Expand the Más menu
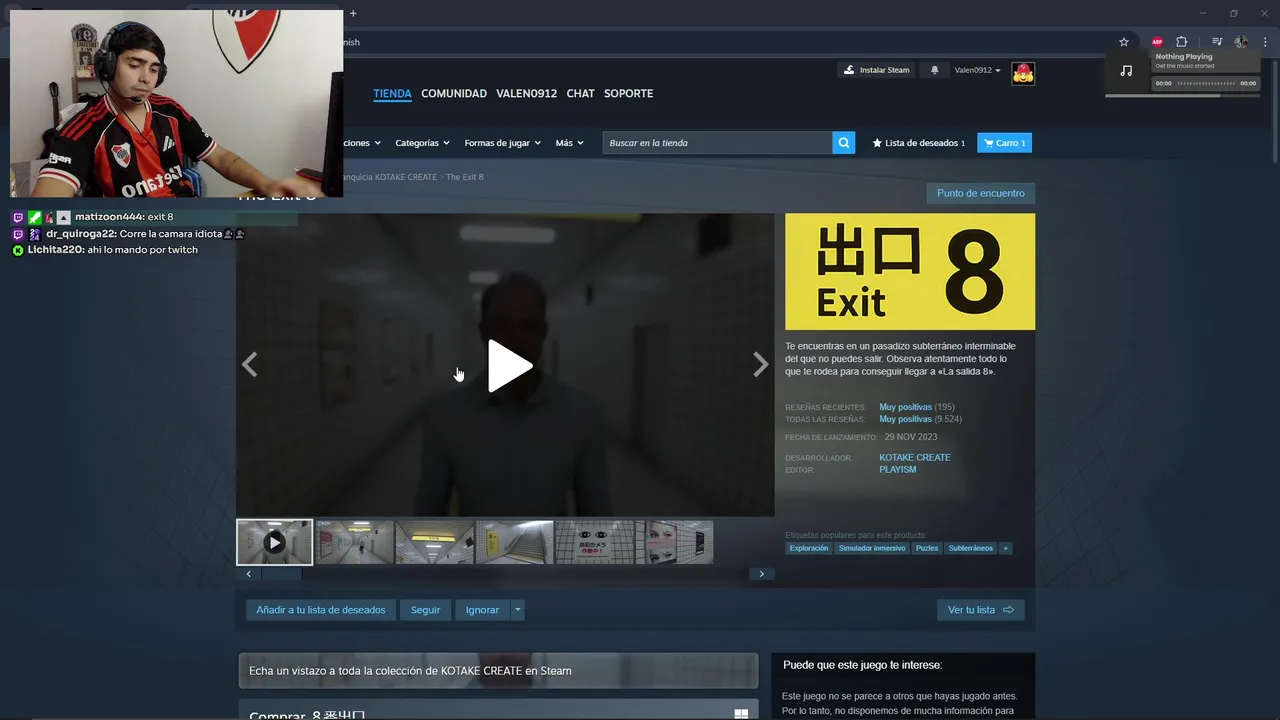Image resolution: width=1280 pixels, height=720 pixels. pos(569,143)
